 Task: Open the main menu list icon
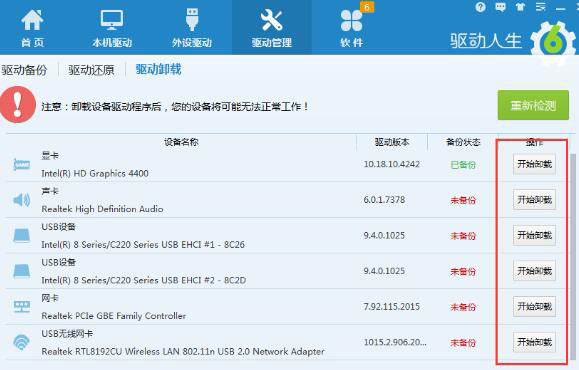tap(541, 7)
